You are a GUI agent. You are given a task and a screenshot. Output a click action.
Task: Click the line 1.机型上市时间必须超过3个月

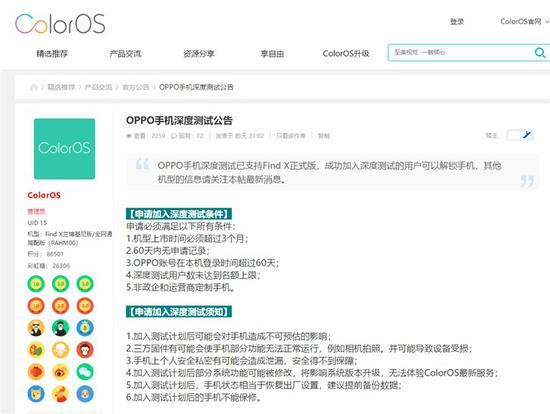pos(187,239)
